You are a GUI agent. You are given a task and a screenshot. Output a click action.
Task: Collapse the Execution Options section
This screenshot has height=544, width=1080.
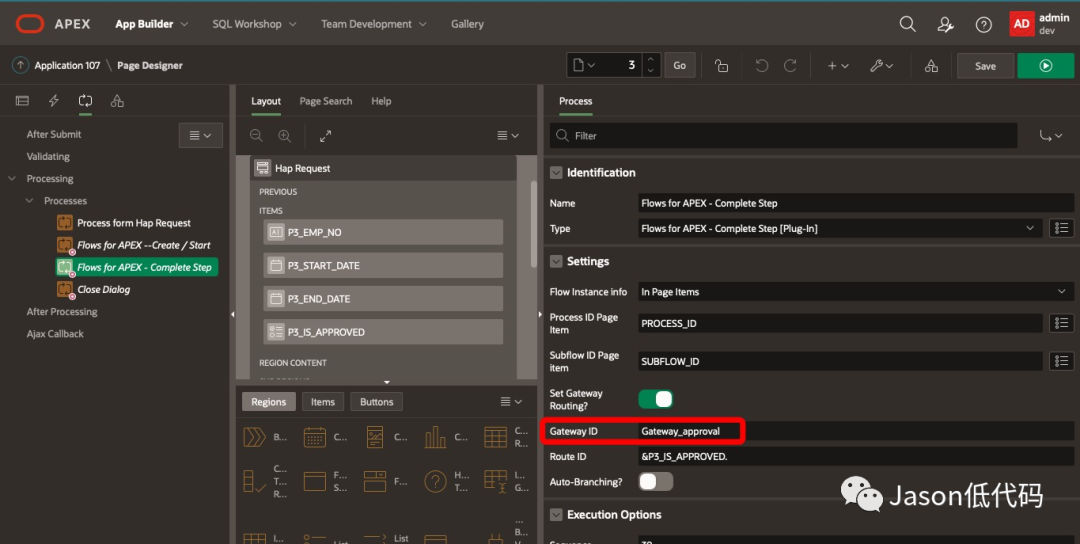(x=556, y=515)
